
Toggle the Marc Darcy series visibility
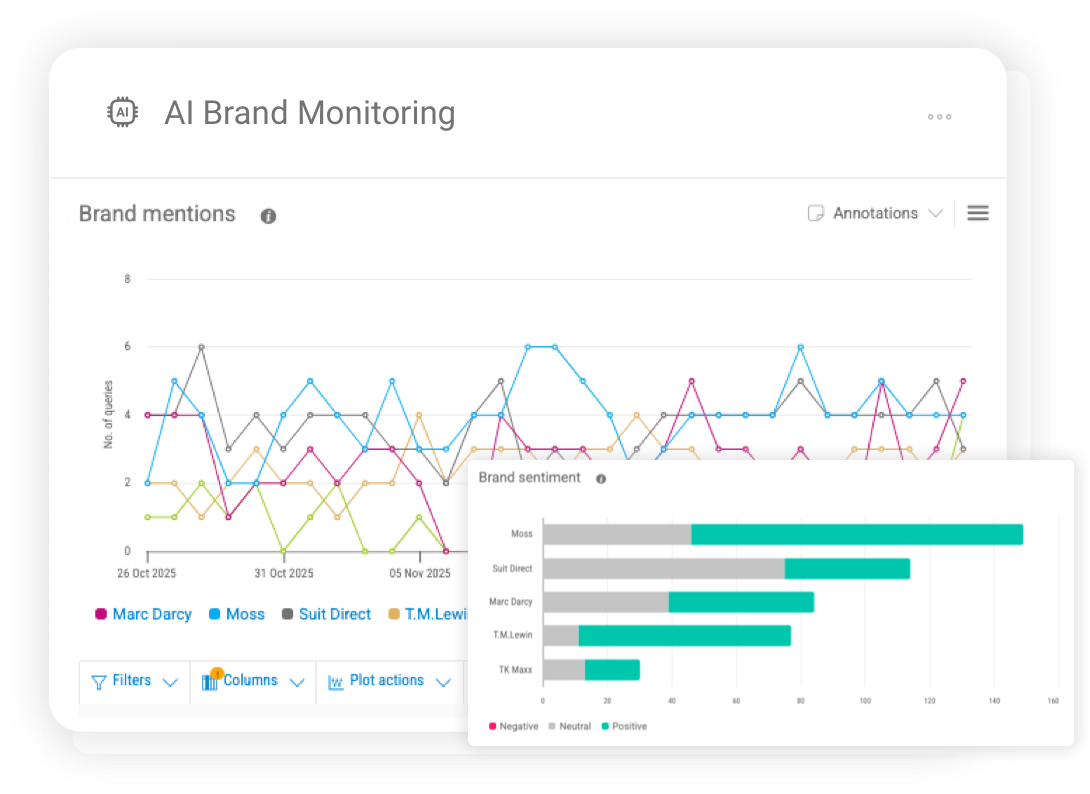143,614
